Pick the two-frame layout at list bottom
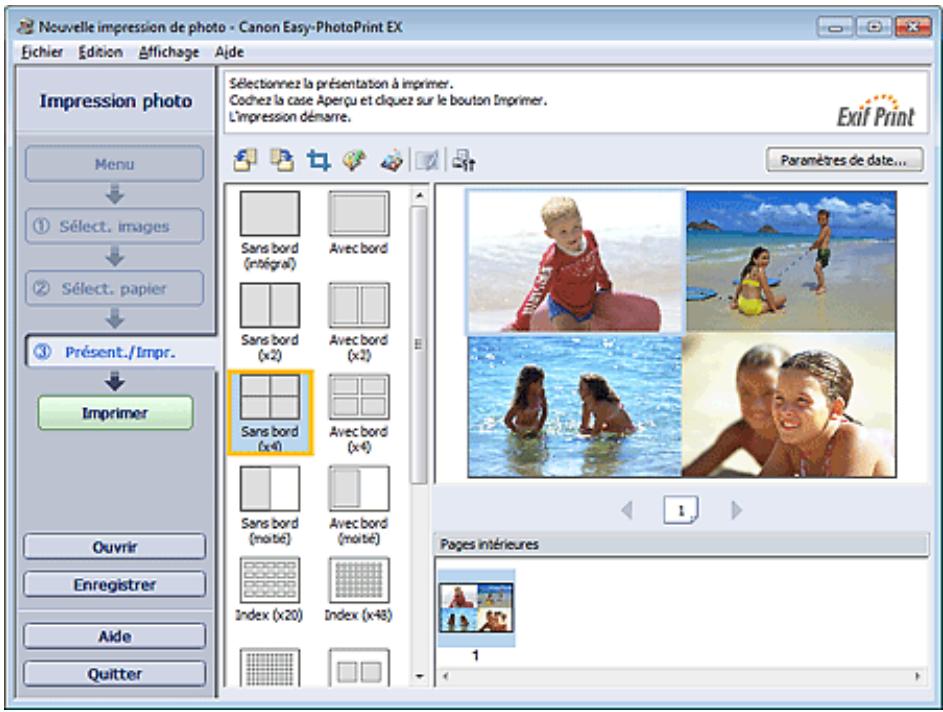 coord(358,668)
